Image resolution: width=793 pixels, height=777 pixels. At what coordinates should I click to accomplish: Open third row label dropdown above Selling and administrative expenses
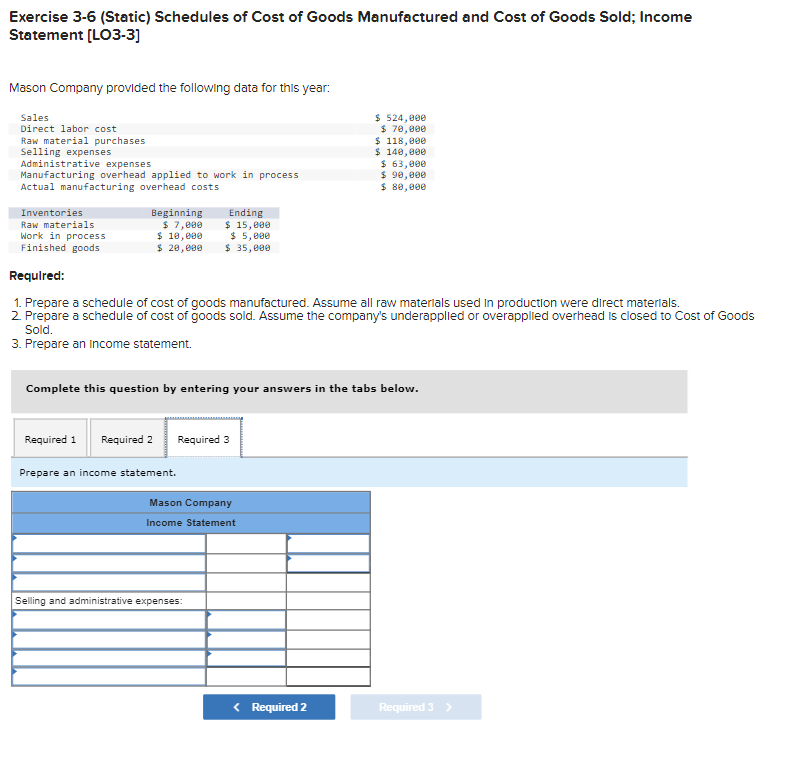tap(109, 582)
